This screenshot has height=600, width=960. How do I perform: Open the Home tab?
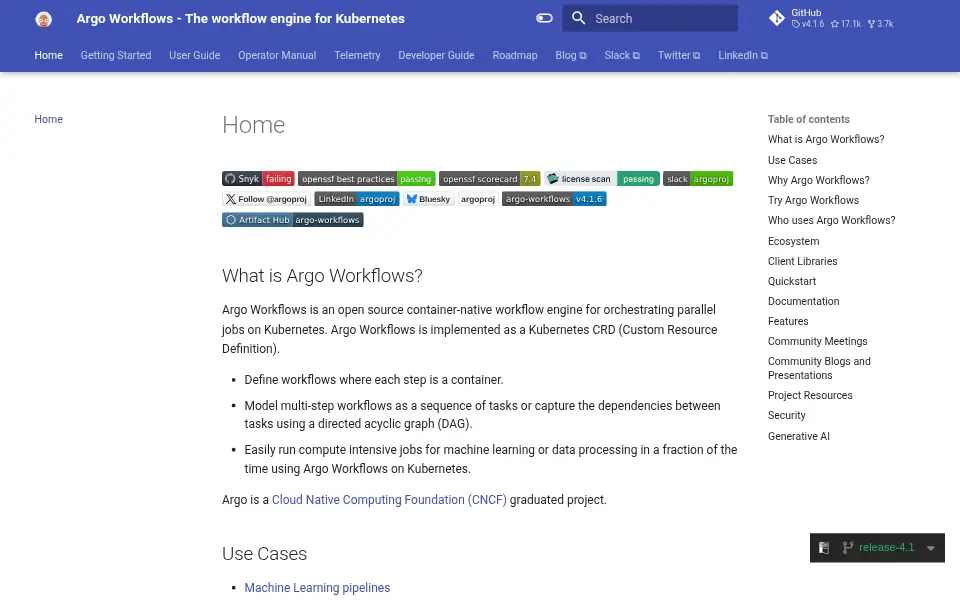pyautogui.click(x=48, y=55)
